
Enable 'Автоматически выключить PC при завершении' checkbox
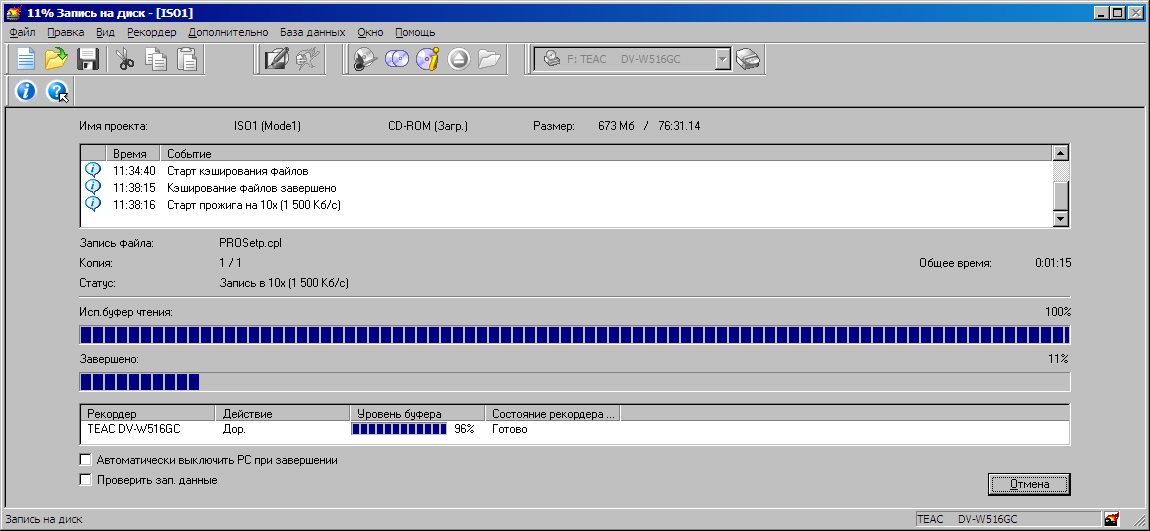tap(84, 460)
